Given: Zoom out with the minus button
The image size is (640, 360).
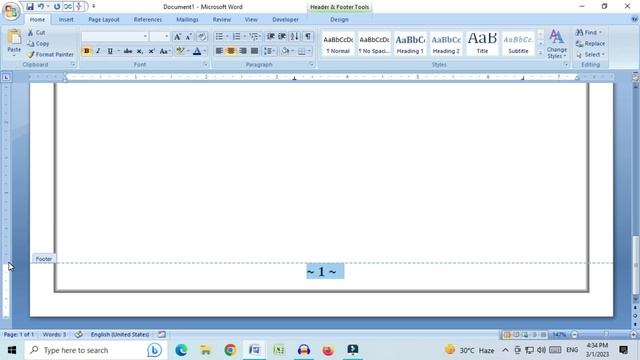Looking at the screenshot, I should pos(575,334).
